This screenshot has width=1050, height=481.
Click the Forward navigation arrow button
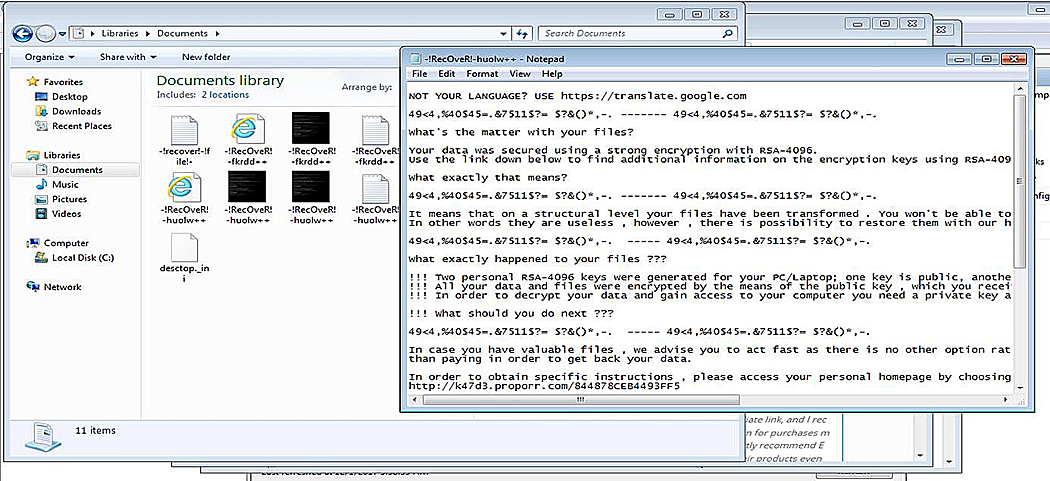(46, 33)
